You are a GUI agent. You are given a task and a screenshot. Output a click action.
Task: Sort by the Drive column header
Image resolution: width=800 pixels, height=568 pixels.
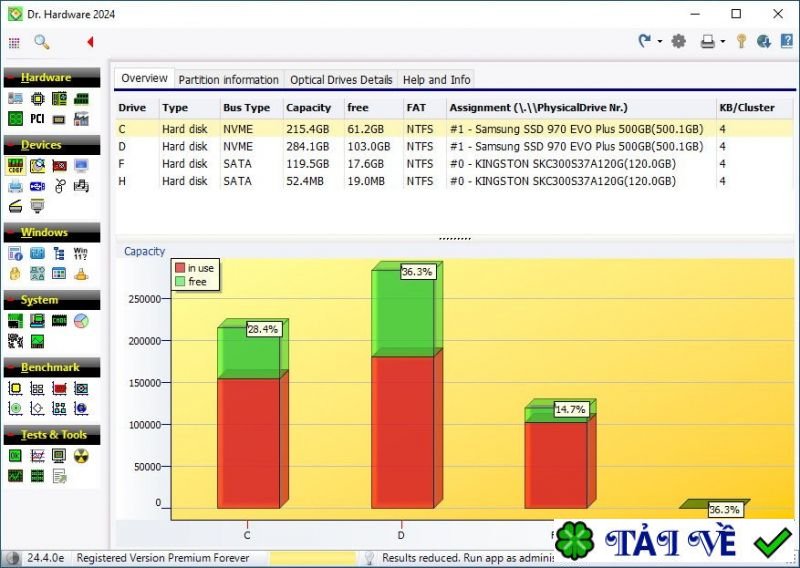(137, 108)
